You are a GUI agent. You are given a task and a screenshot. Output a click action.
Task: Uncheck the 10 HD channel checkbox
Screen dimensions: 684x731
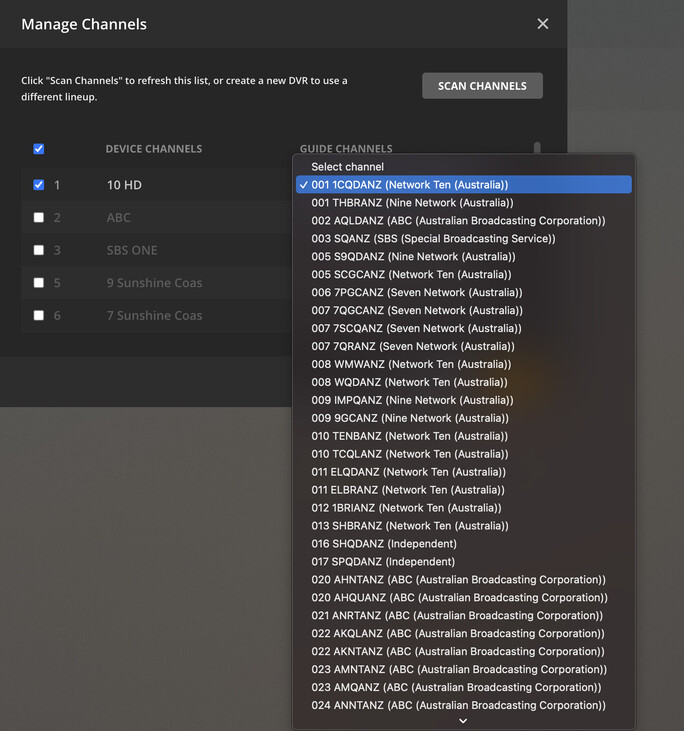[x=39, y=185]
